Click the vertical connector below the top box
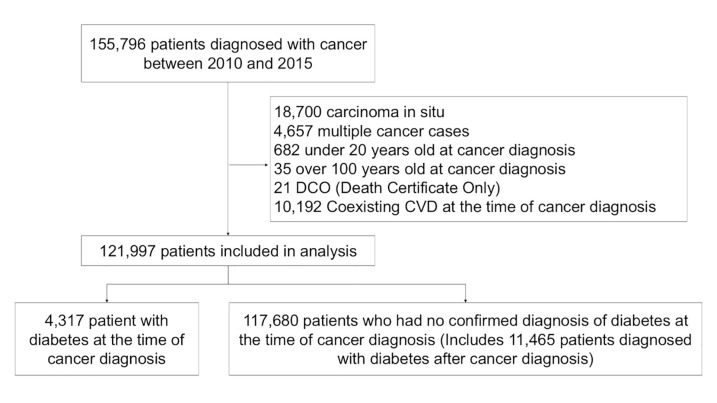Screen dimensions: 717x403 point(228,158)
